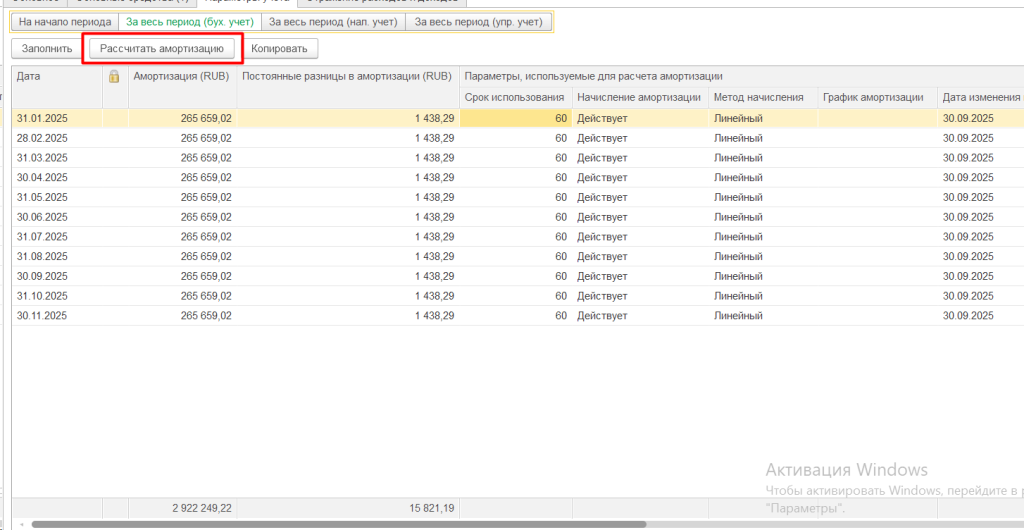Click the Амортизация (RUB) column header
The height and width of the screenshot is (530, 1024).
[182, 76]
